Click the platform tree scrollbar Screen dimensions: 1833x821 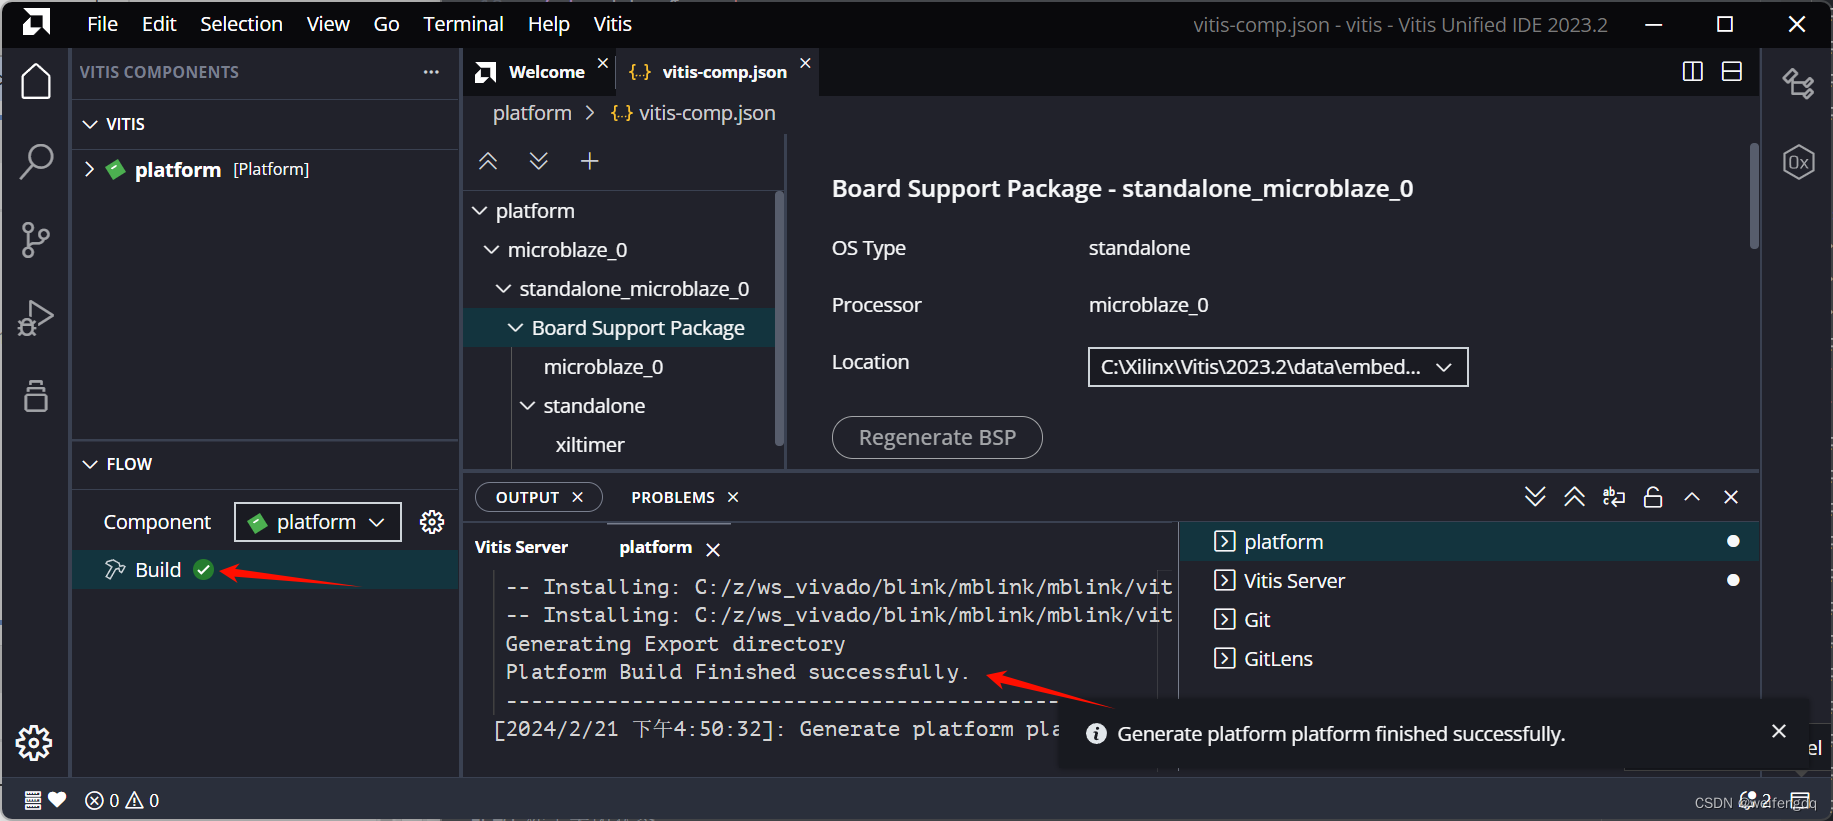(779, 318)
